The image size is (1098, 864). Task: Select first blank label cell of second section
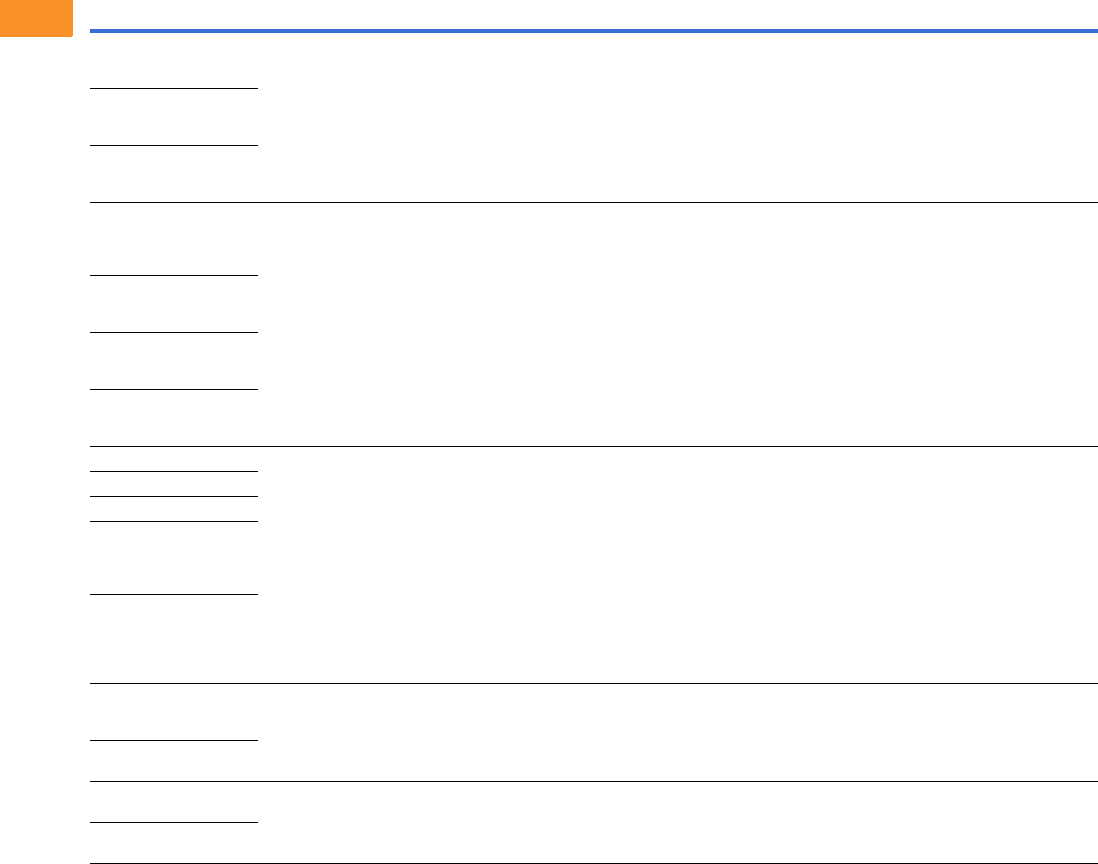174,239
